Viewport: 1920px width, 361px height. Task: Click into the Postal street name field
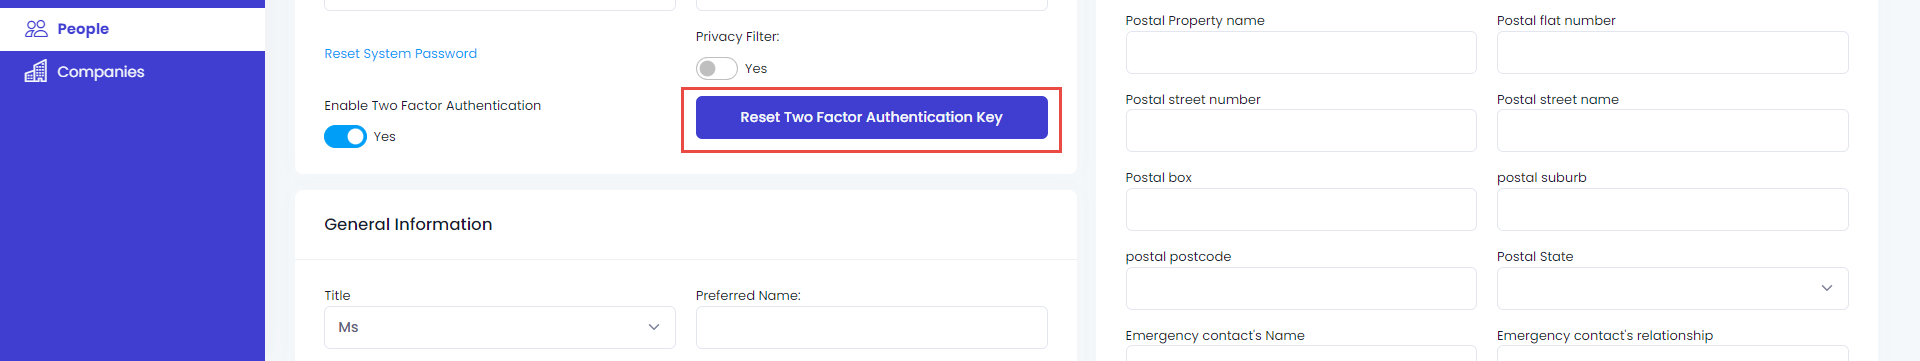point(1672,131)
